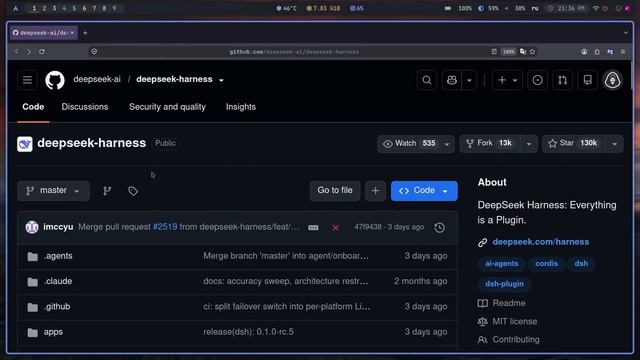This screenshot has width=640, height=360.
Task: Go forward with the browser forward arrow
Action: click(29, 51)
